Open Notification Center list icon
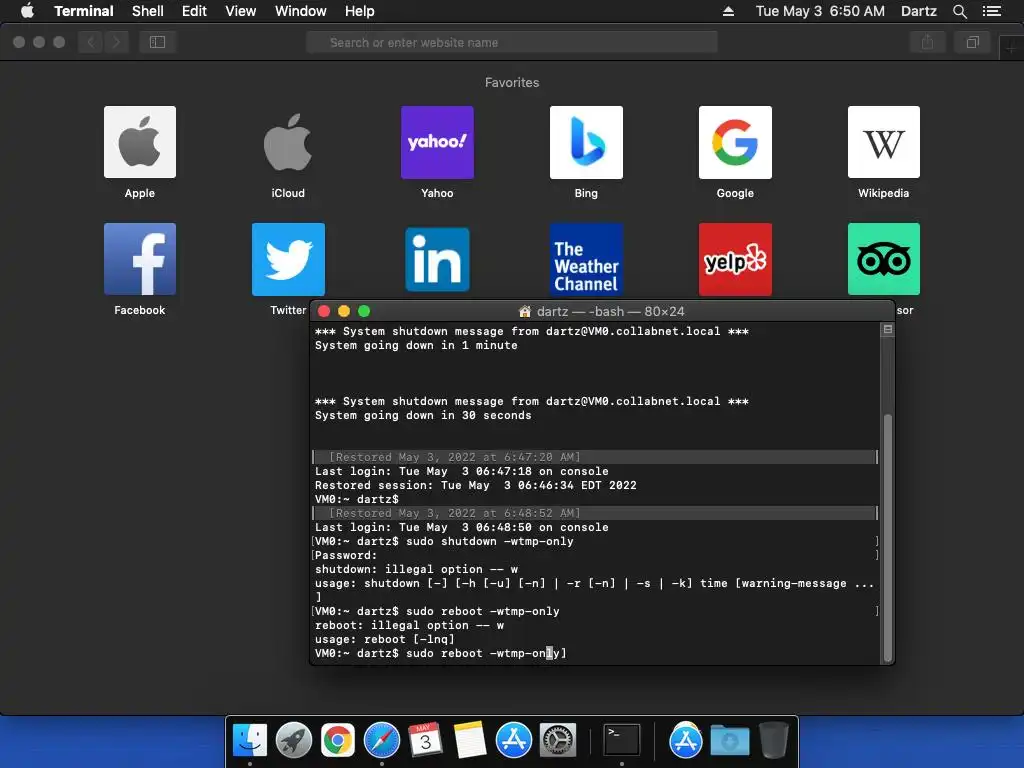This screenshot has height=768, width=1024. (992, 11)
